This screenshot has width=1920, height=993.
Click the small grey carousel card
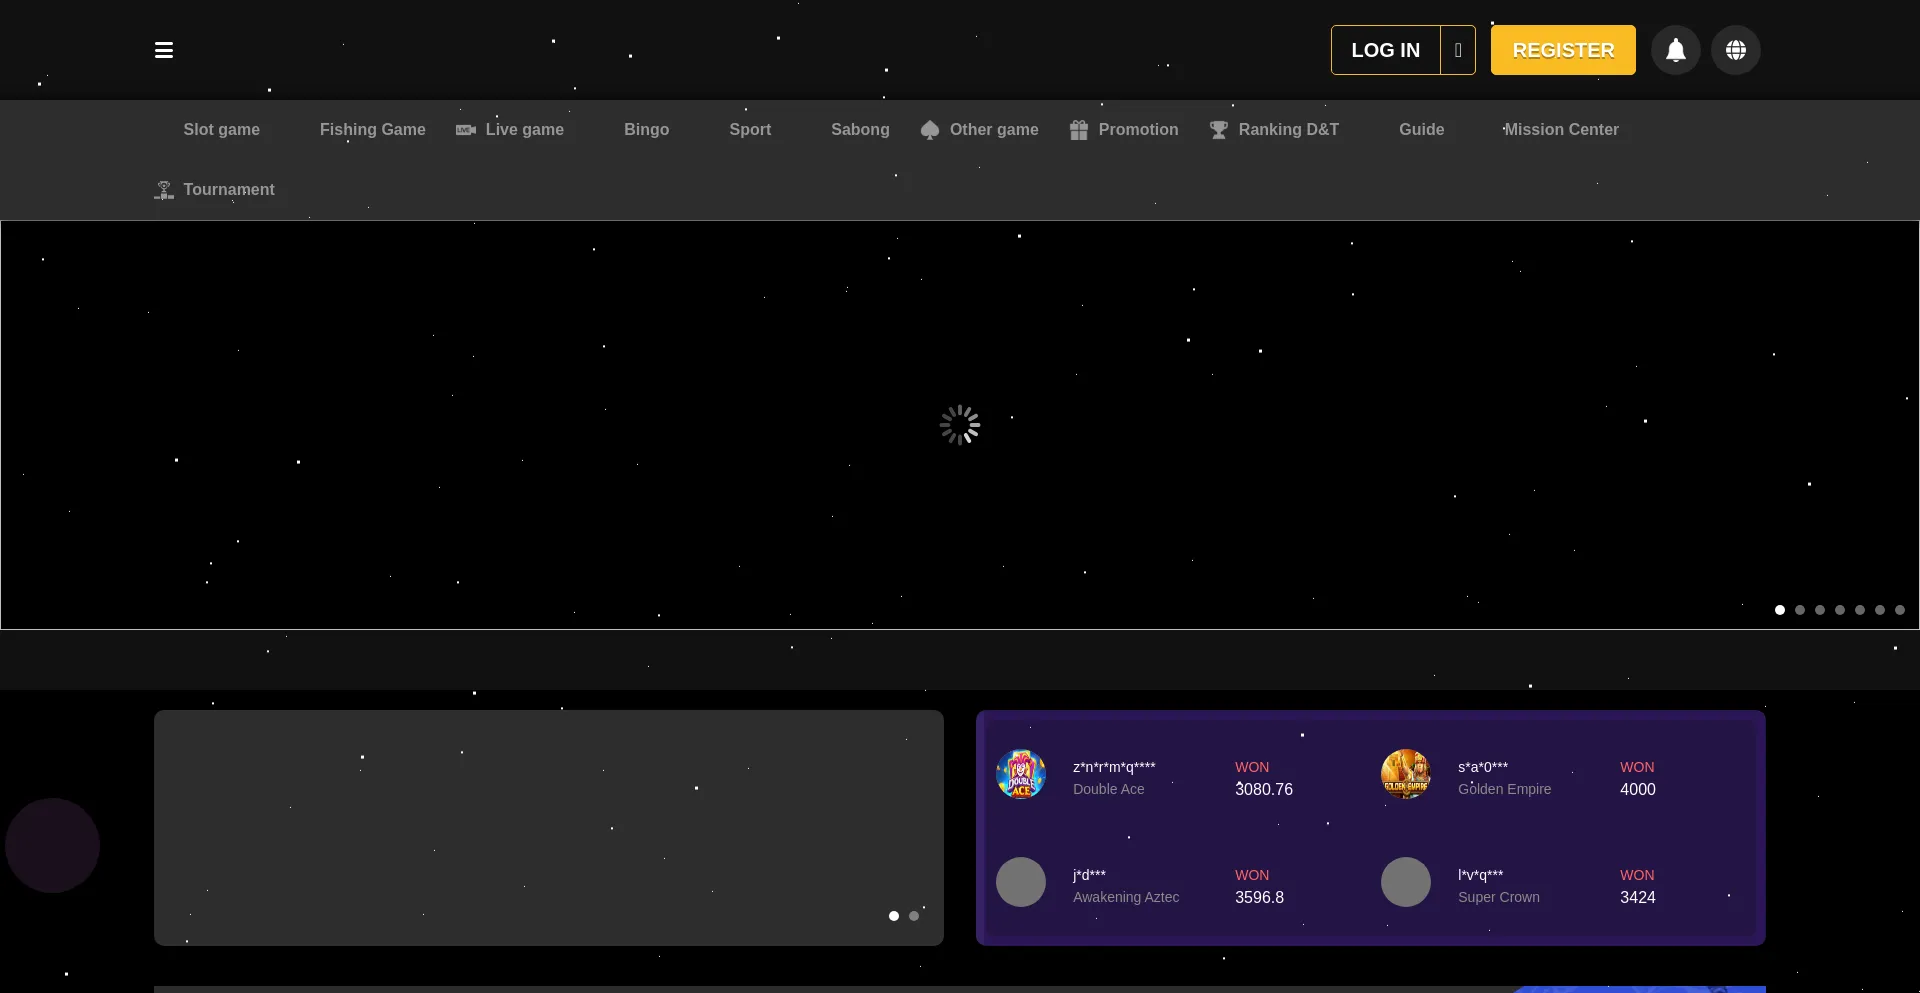549,828
